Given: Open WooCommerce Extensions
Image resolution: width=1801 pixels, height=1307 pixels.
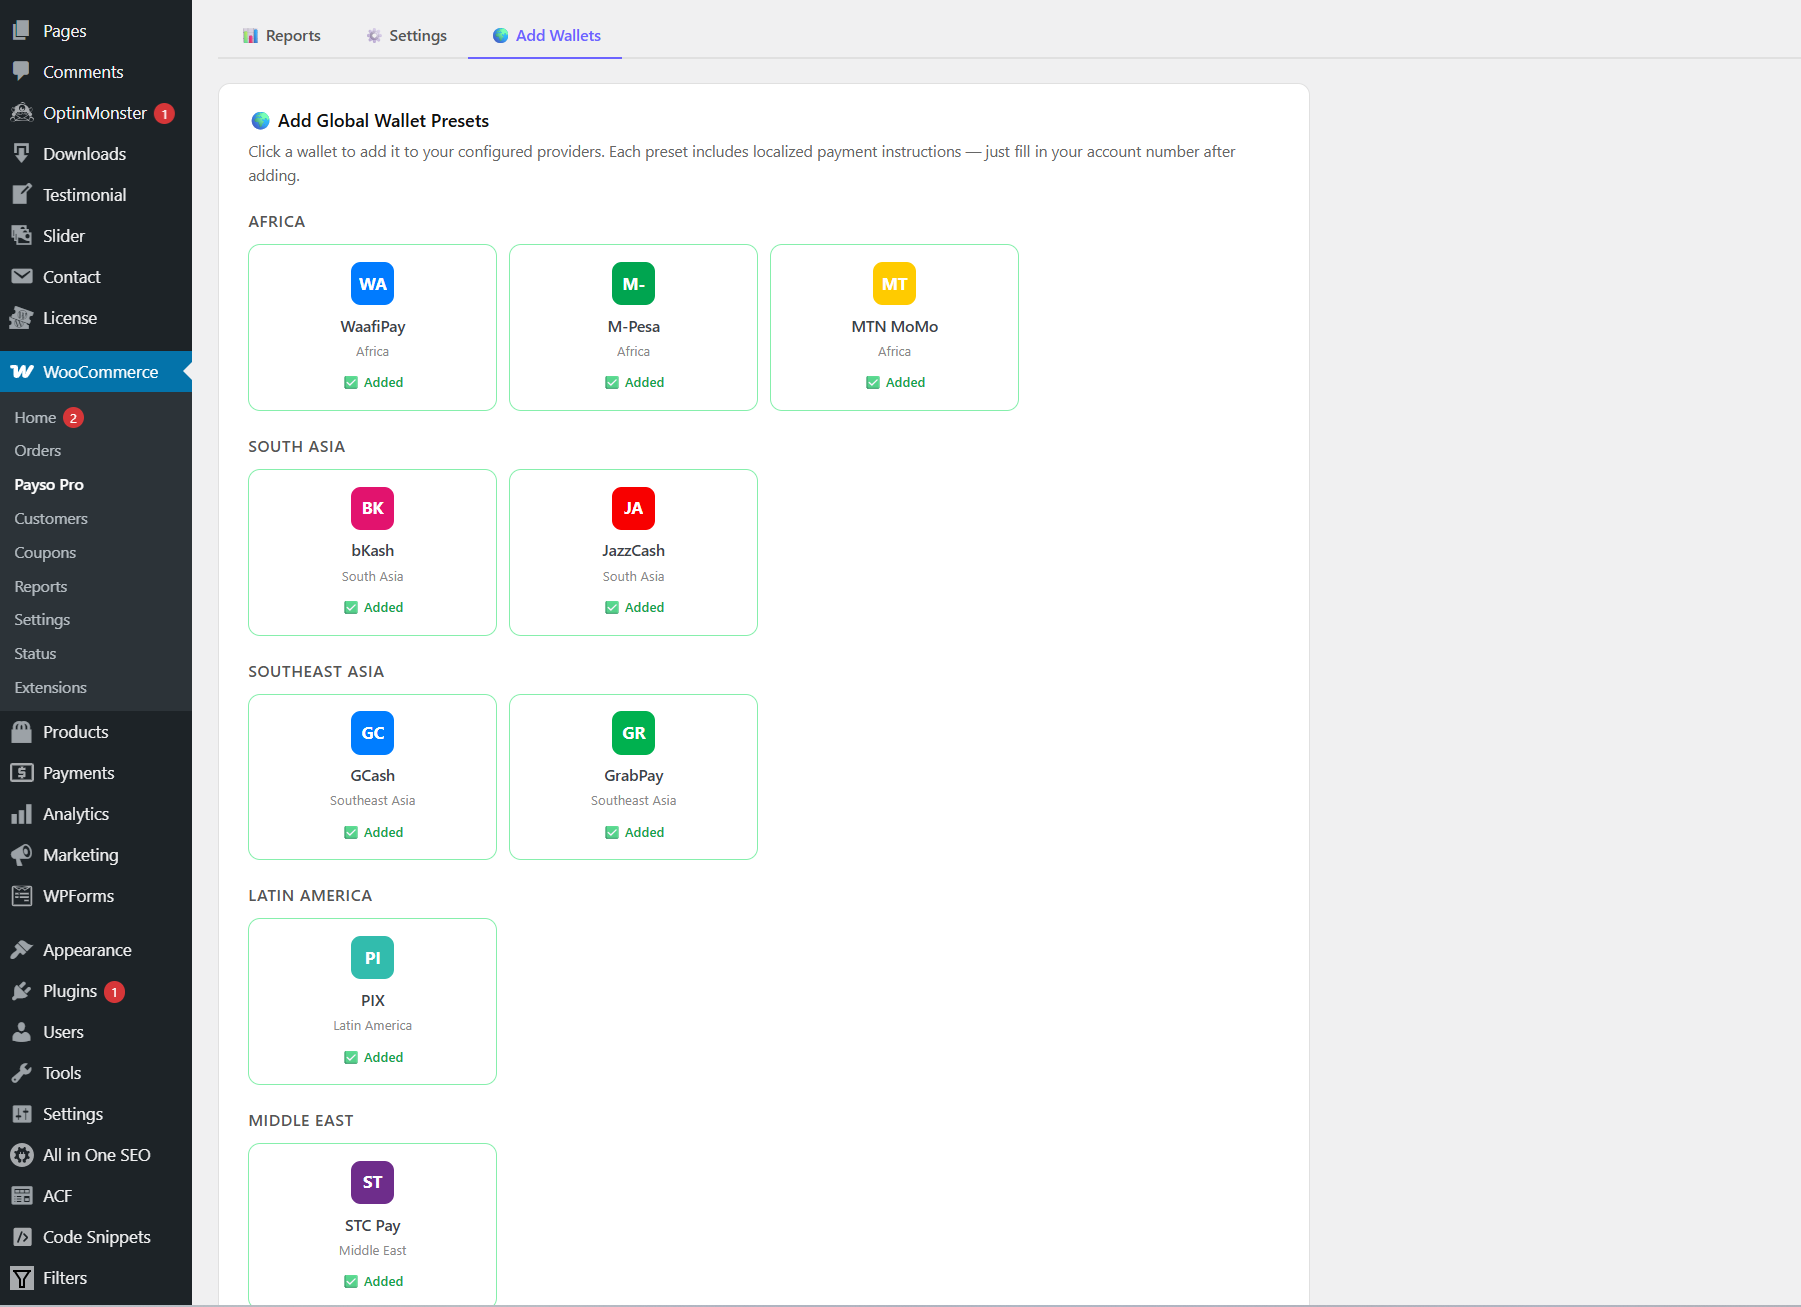Looking at the screenshot, I should tap(50, 687).
